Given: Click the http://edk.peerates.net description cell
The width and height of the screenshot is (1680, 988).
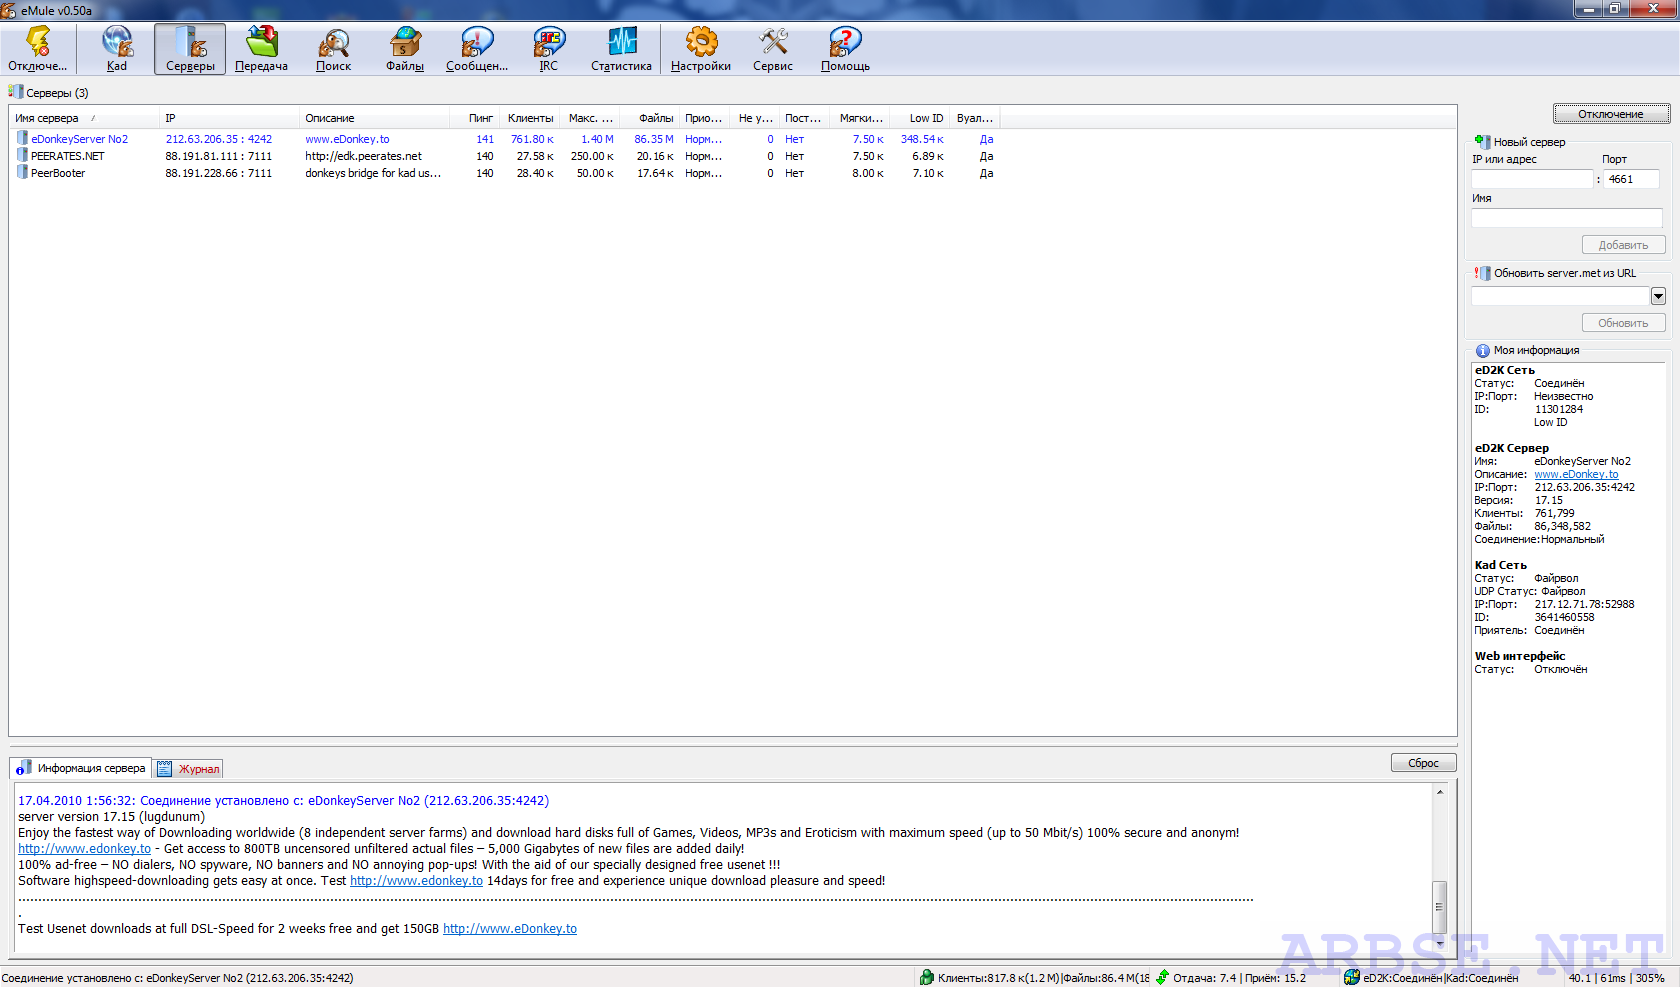Looking at the screenshot, I should 363,156.
